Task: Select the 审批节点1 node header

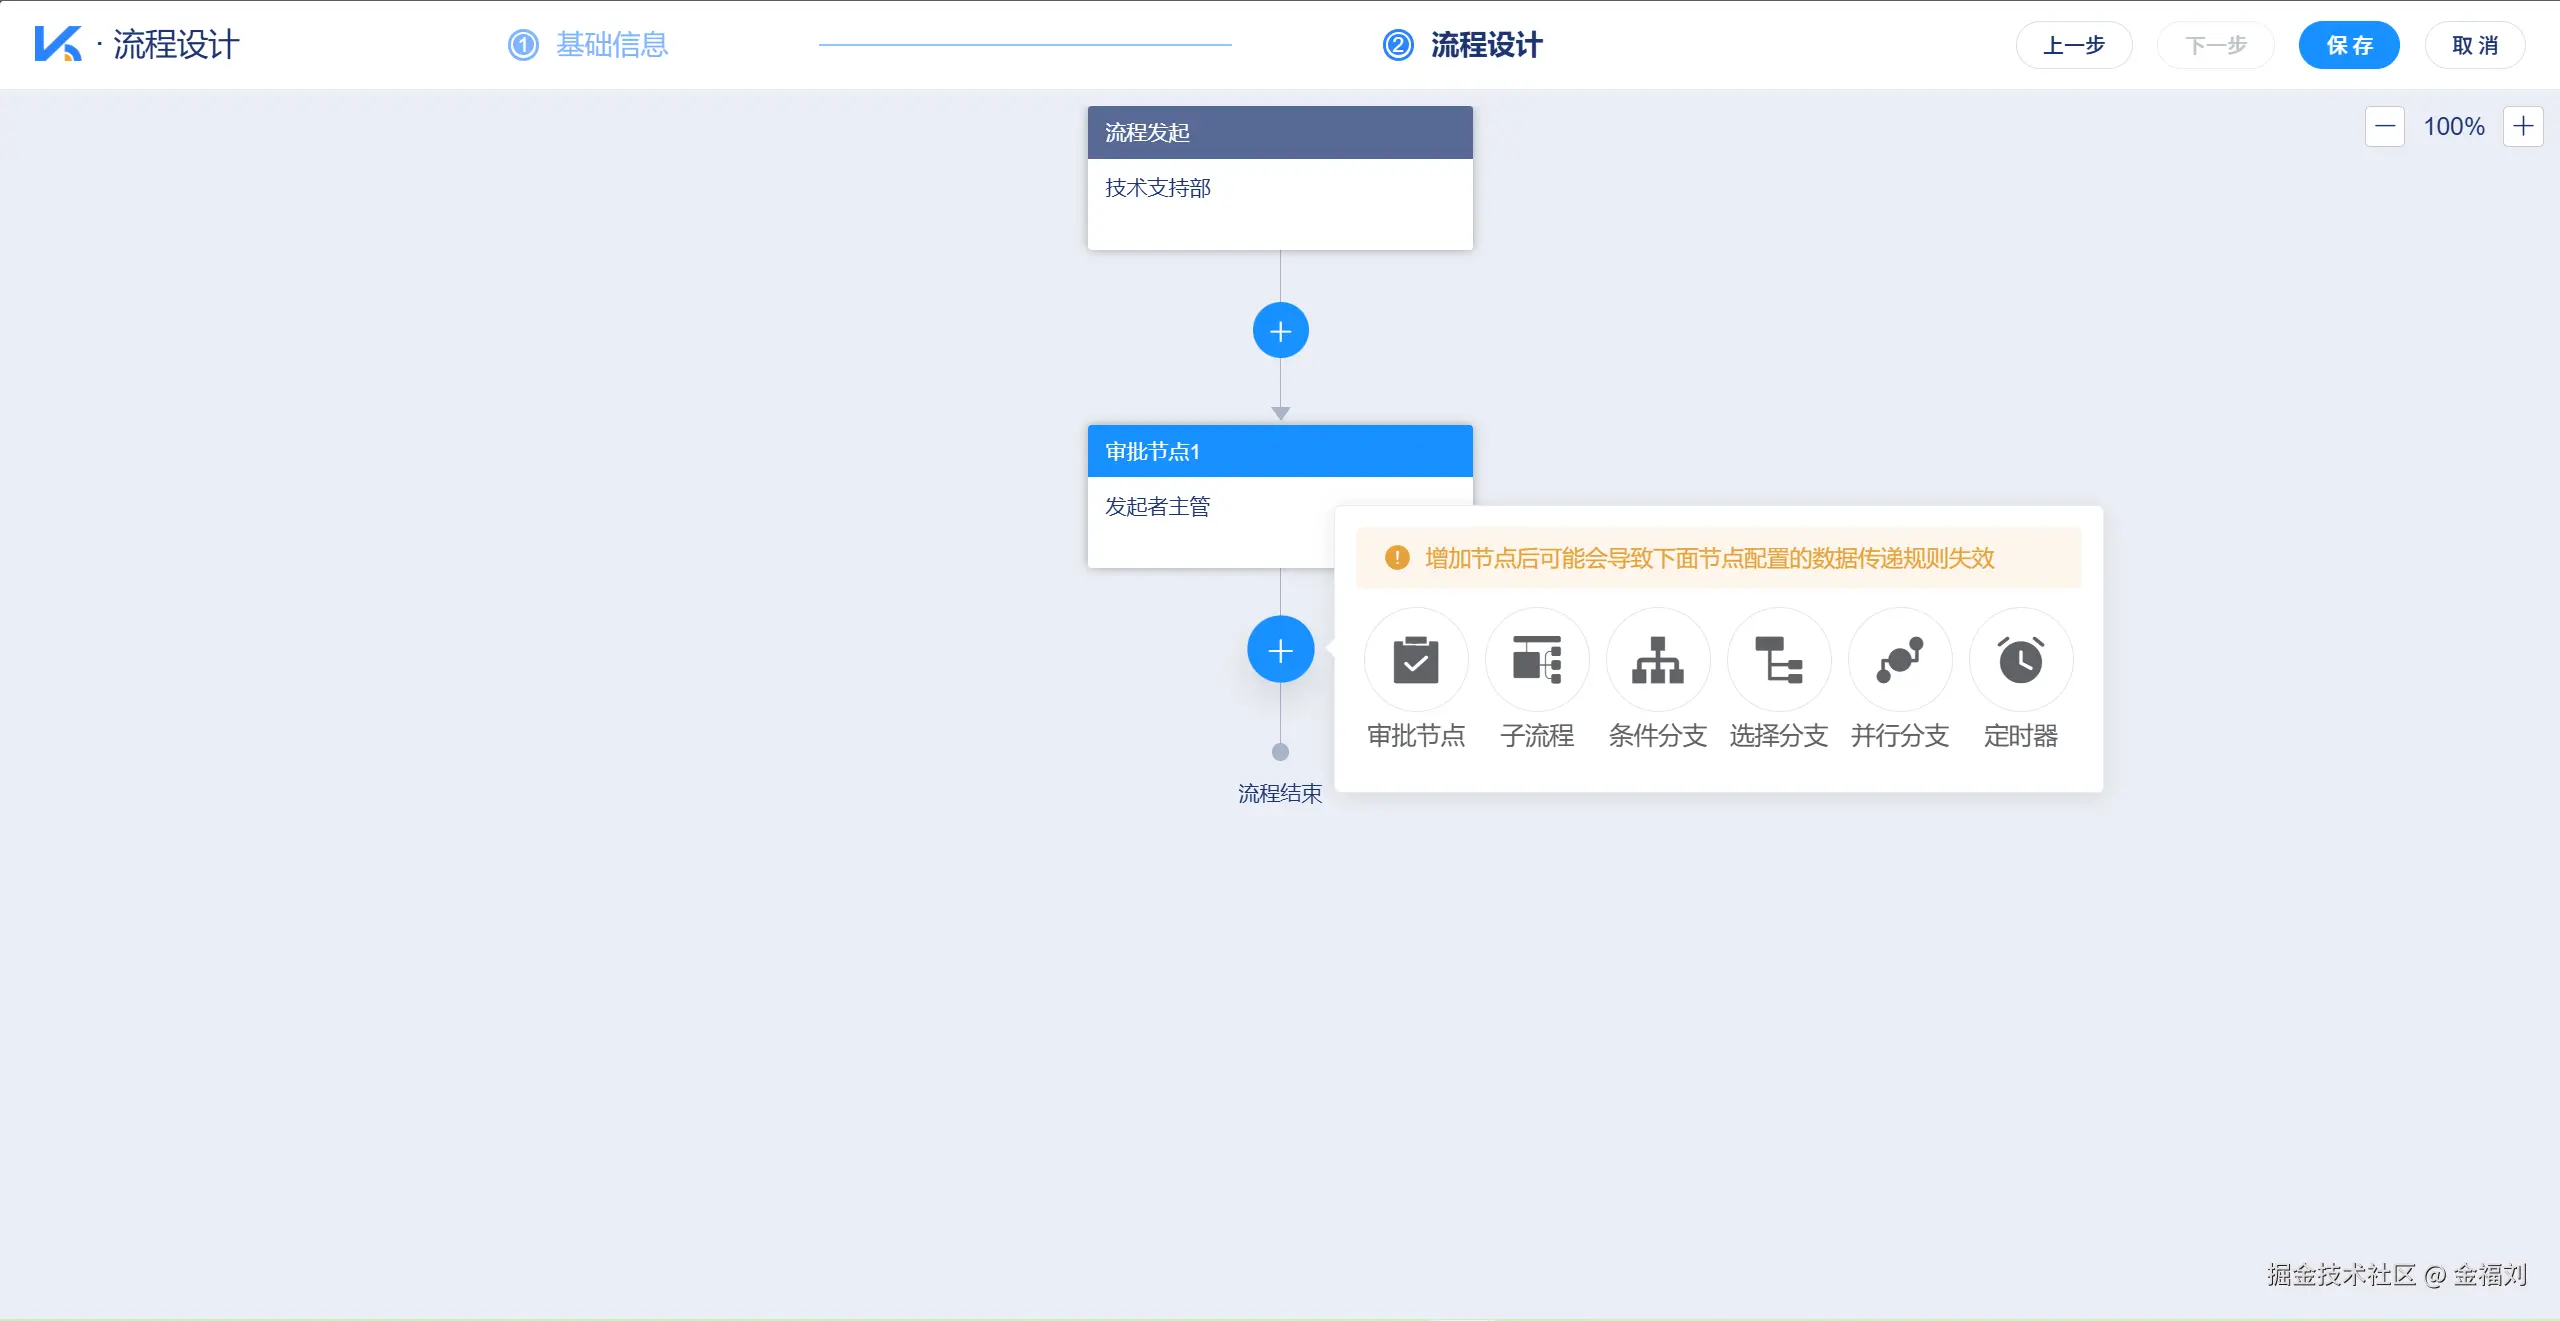Action: pos(1280,451)
